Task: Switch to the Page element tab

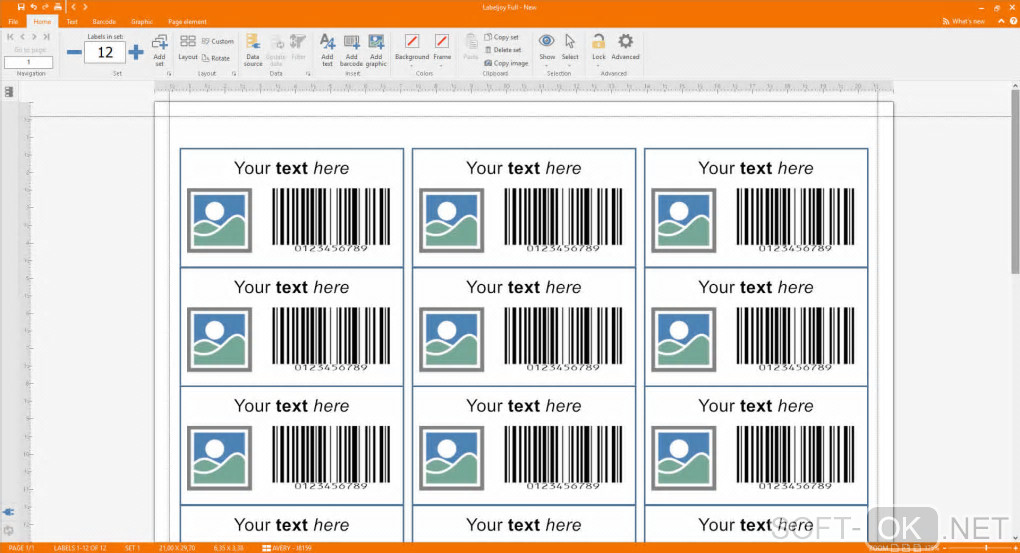Action: point(187,21)
